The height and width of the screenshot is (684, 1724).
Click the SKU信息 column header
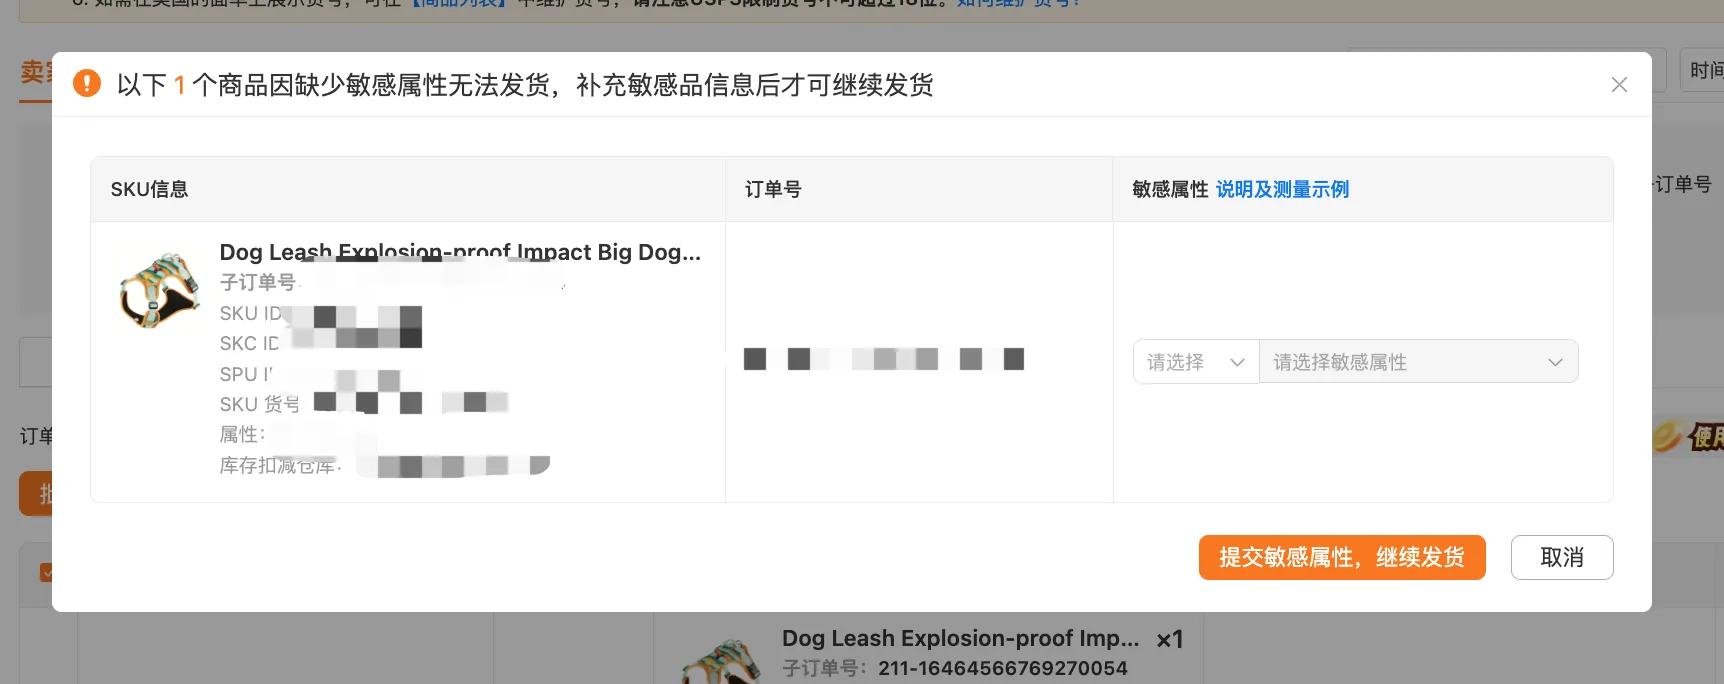click(149, 189)
